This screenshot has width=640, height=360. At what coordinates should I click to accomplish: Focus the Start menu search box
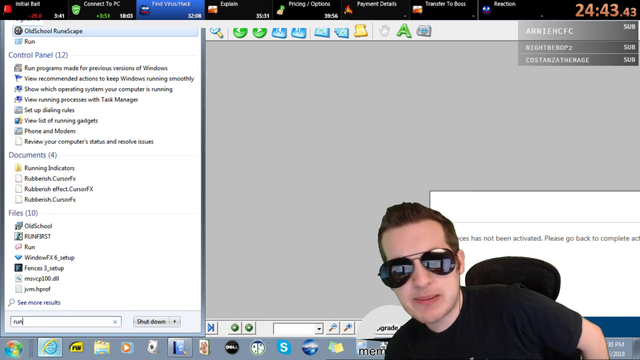pyautogui.click(x=61, y=322)
